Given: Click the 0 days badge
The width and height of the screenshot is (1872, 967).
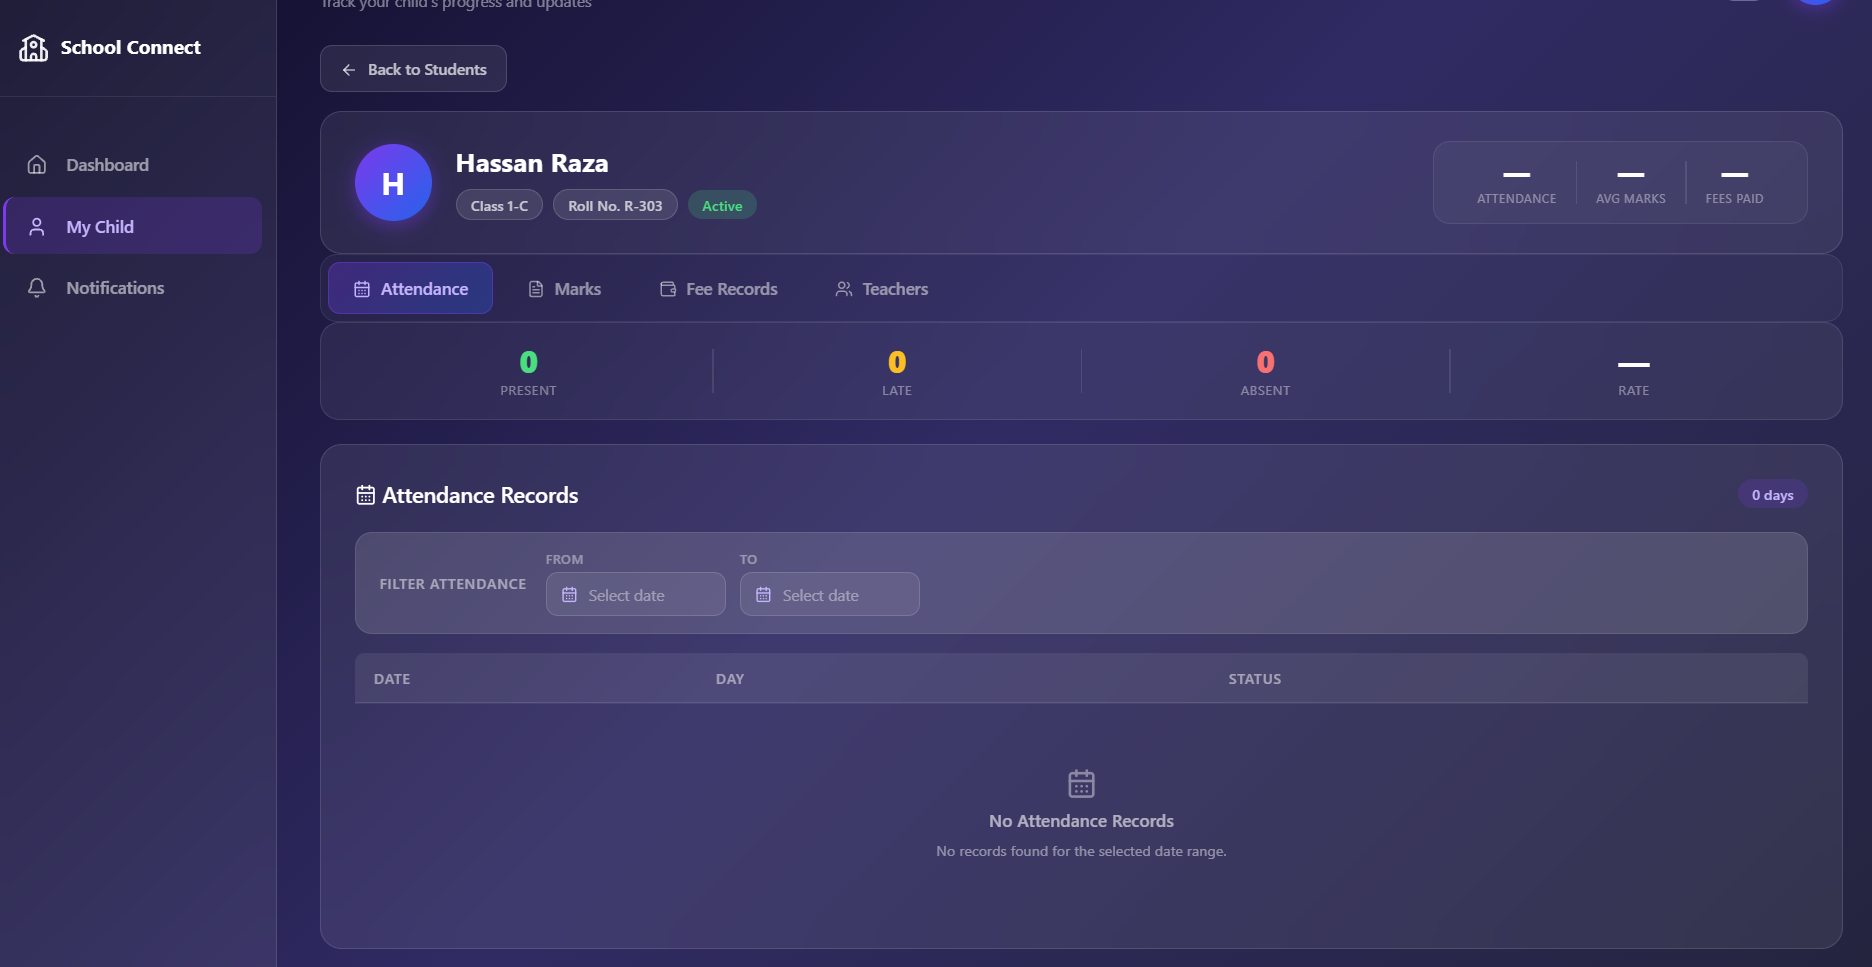Looking at the screenshot, I should pos(1772,495).
